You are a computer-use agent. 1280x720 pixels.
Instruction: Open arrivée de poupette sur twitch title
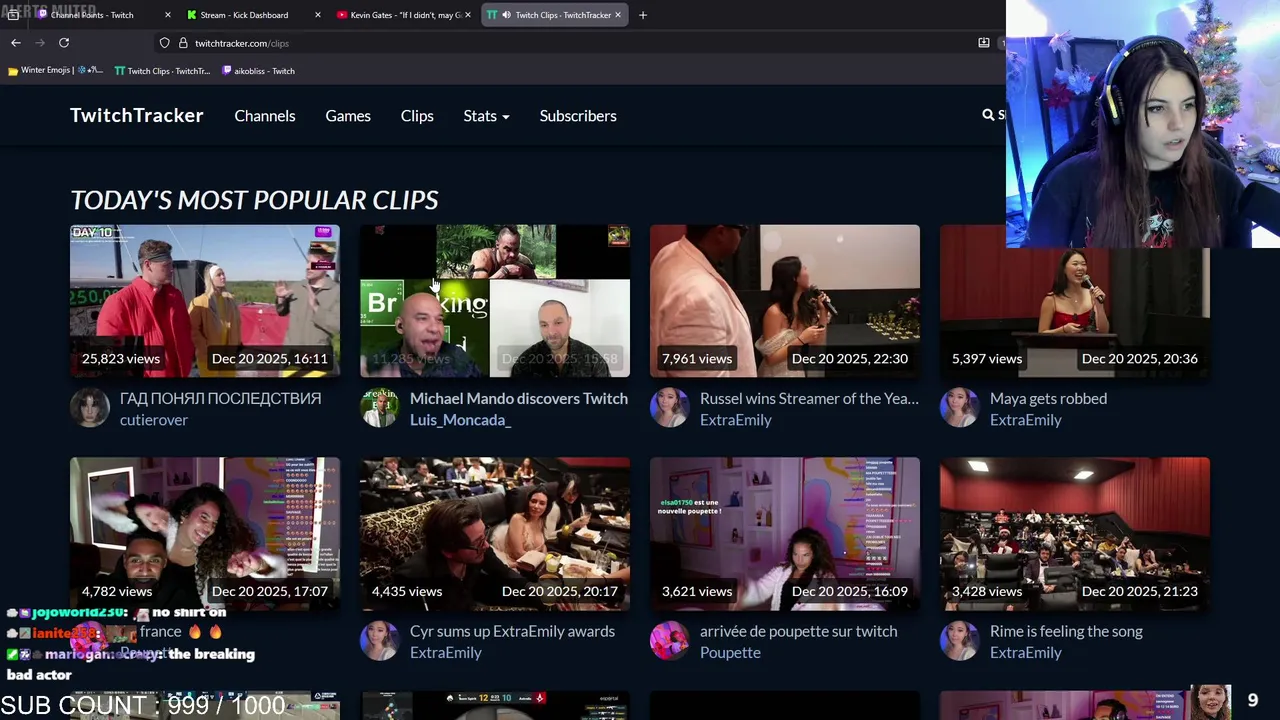pos(798,631)
